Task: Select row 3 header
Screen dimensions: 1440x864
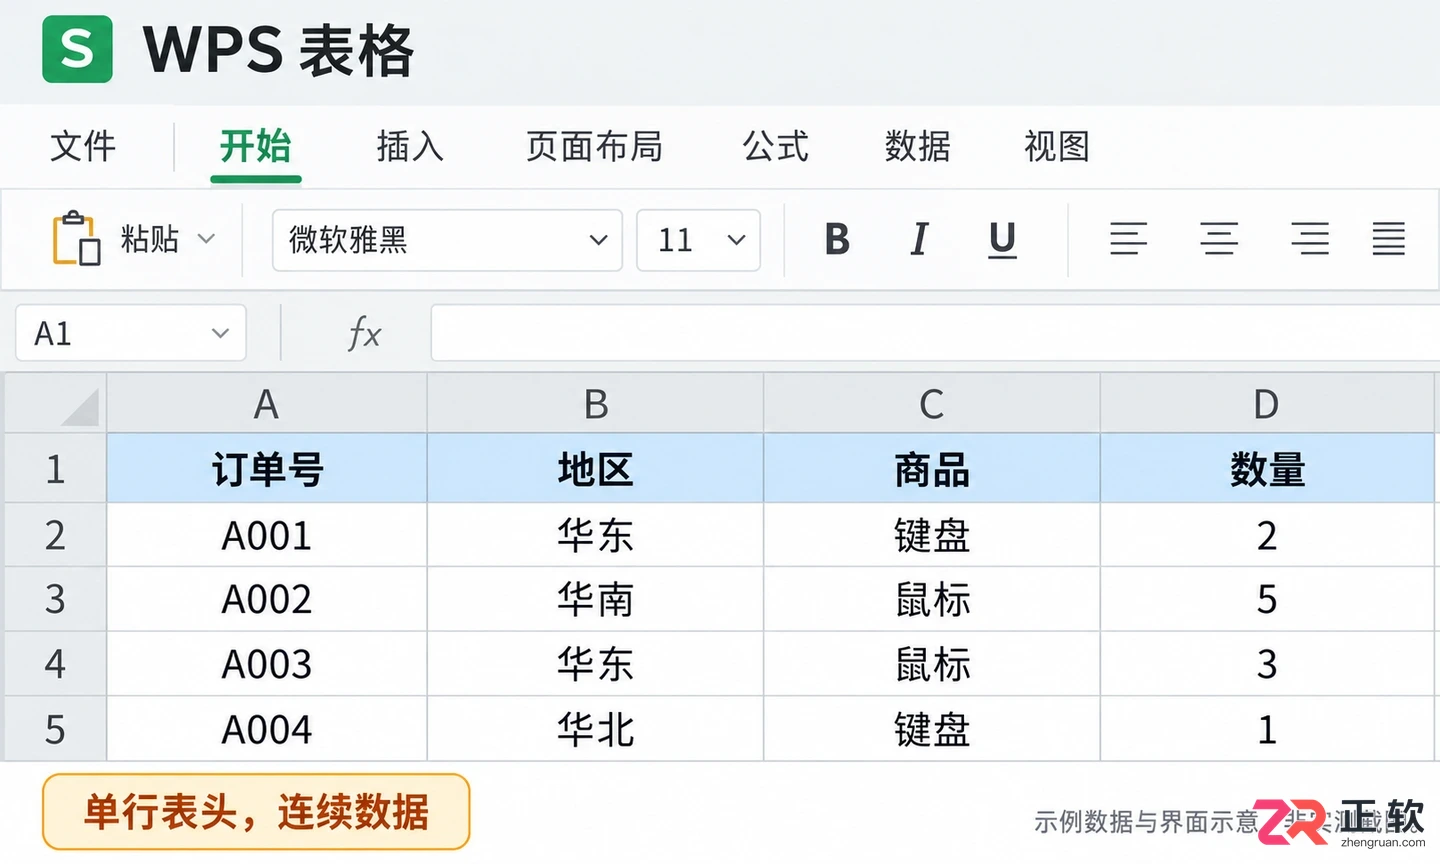Action: (55, 599)
